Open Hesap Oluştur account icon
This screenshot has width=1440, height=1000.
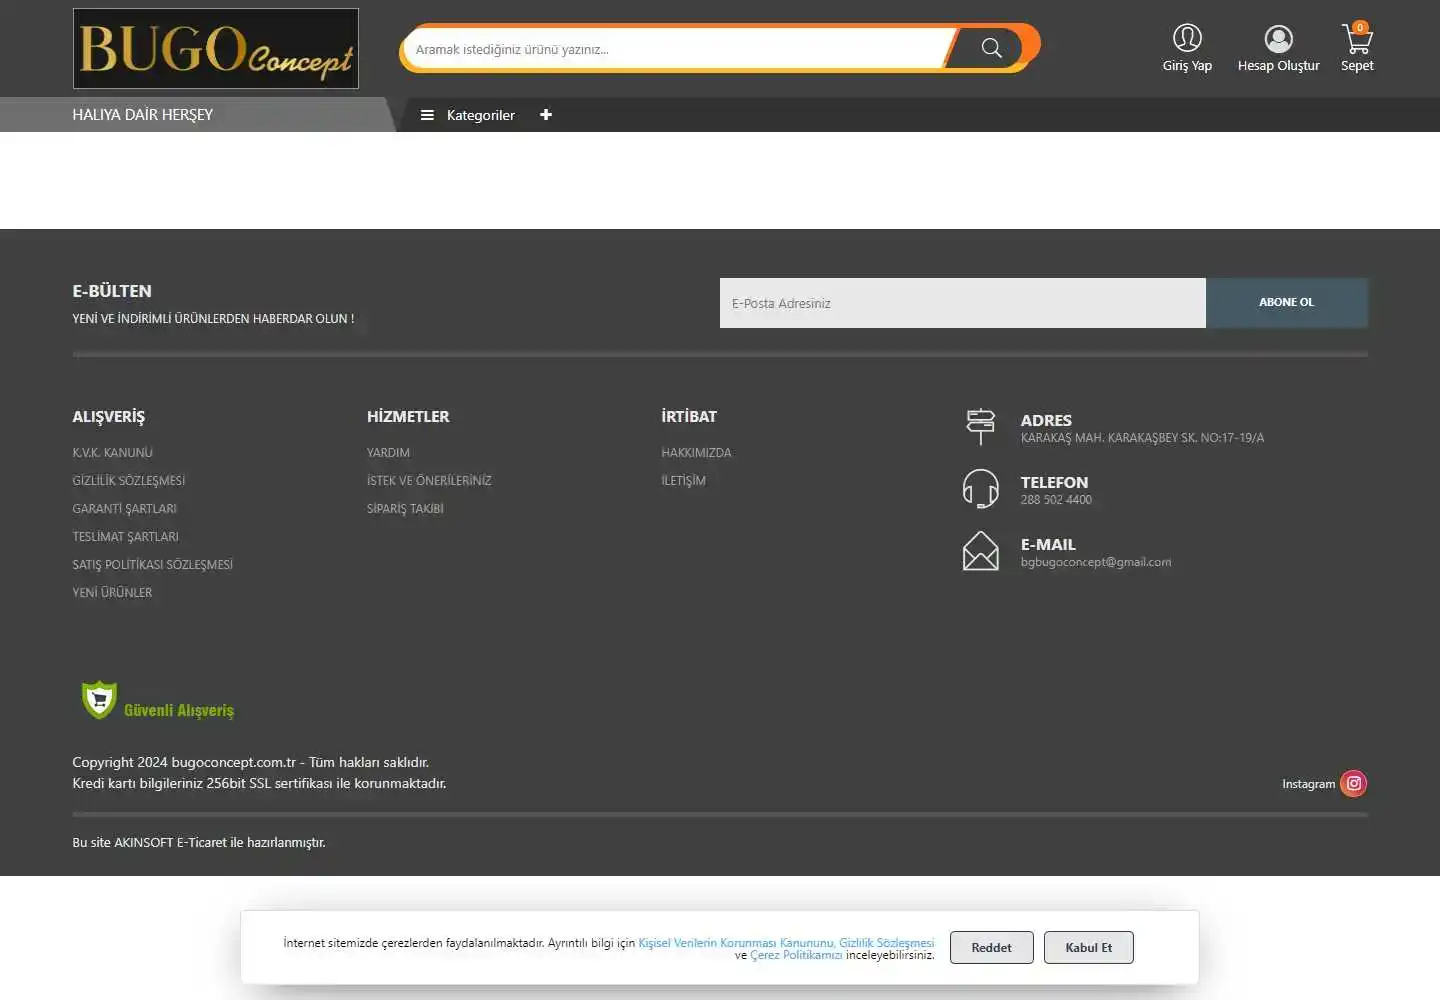click(x=1278, y=38)
